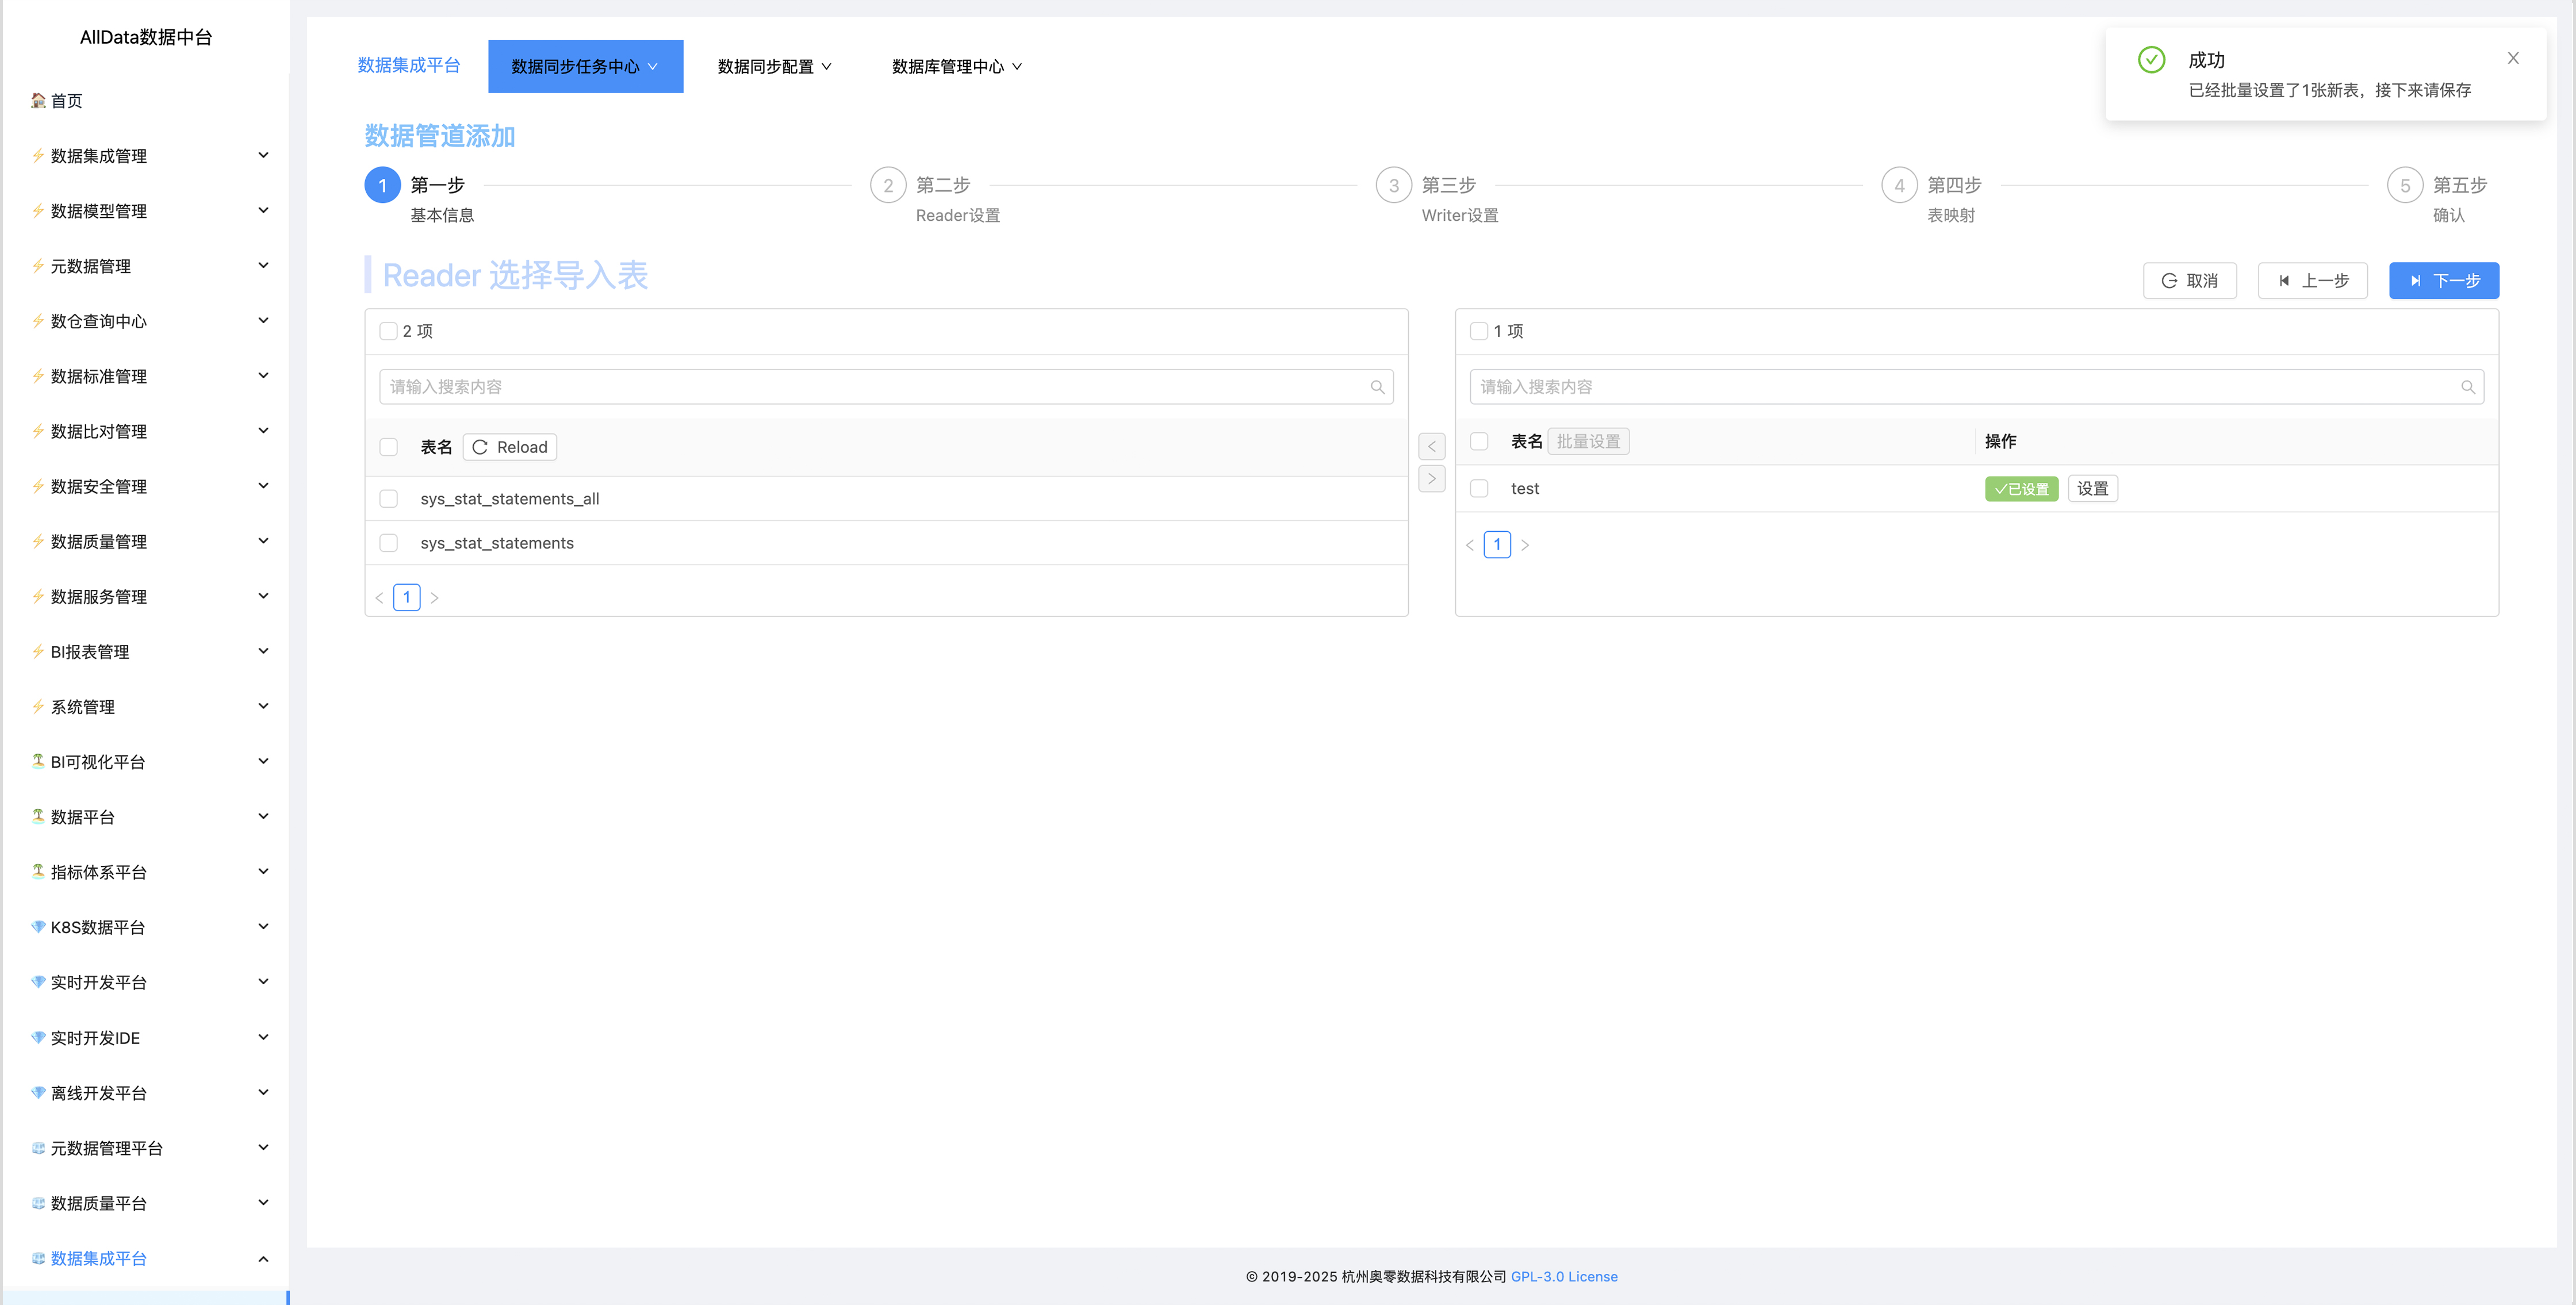Switch to the 数据集成平台 tab
Image resolution: width=2576 pixels, height=1305 pixels.
408,65
